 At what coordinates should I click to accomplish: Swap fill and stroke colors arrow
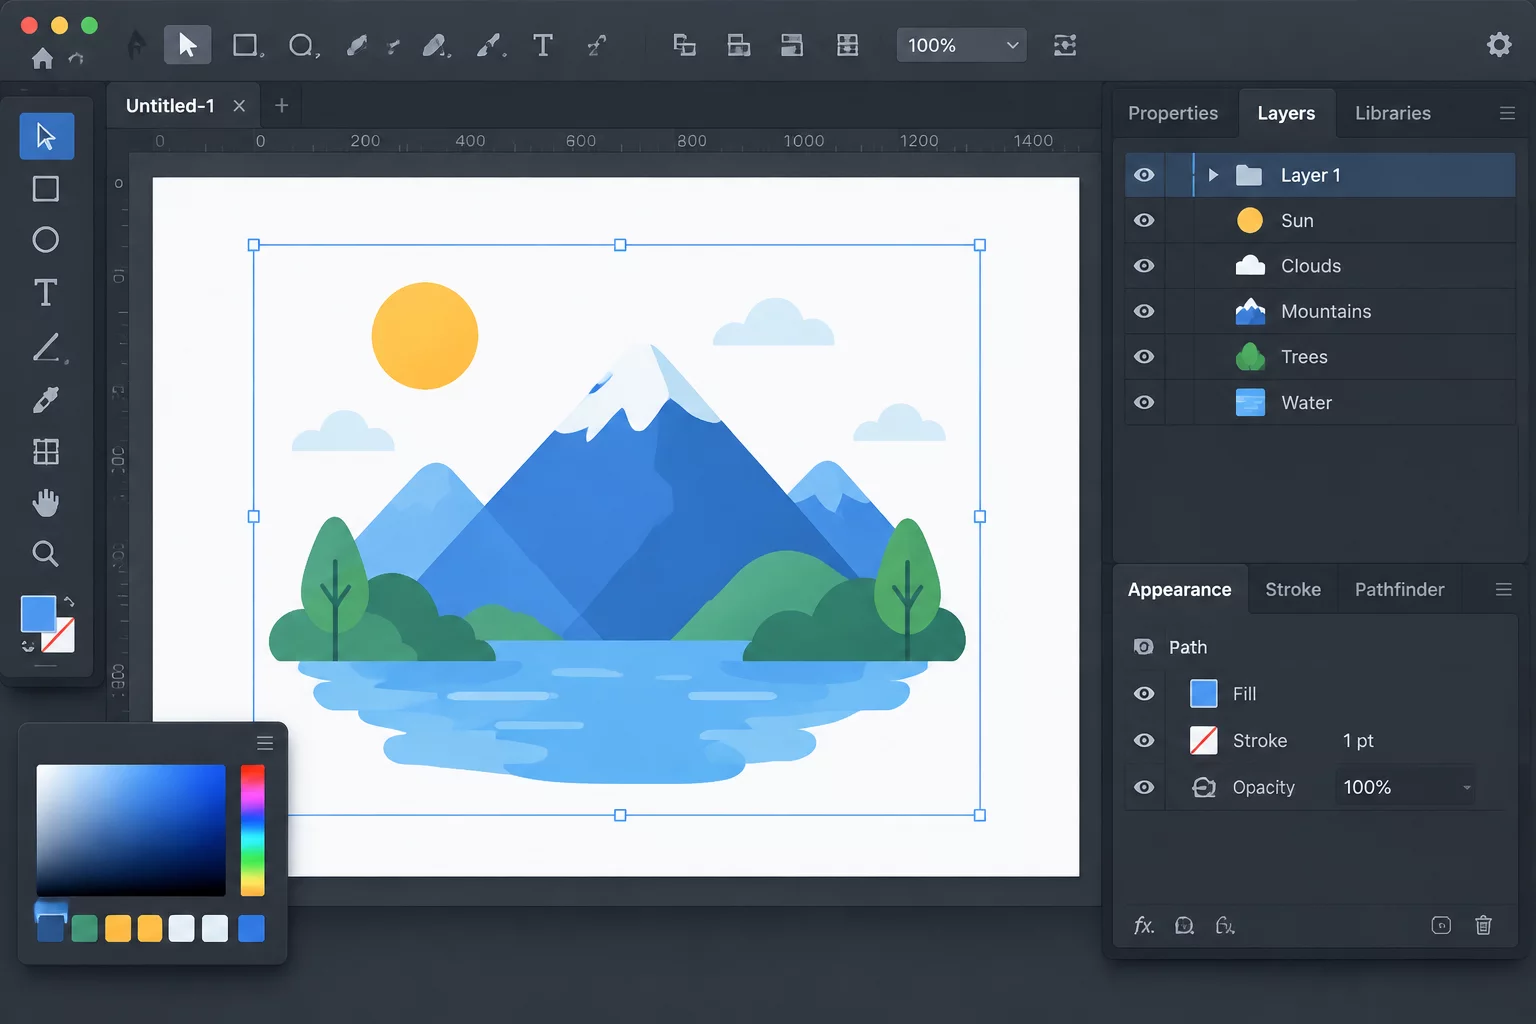tap(69, 602)
